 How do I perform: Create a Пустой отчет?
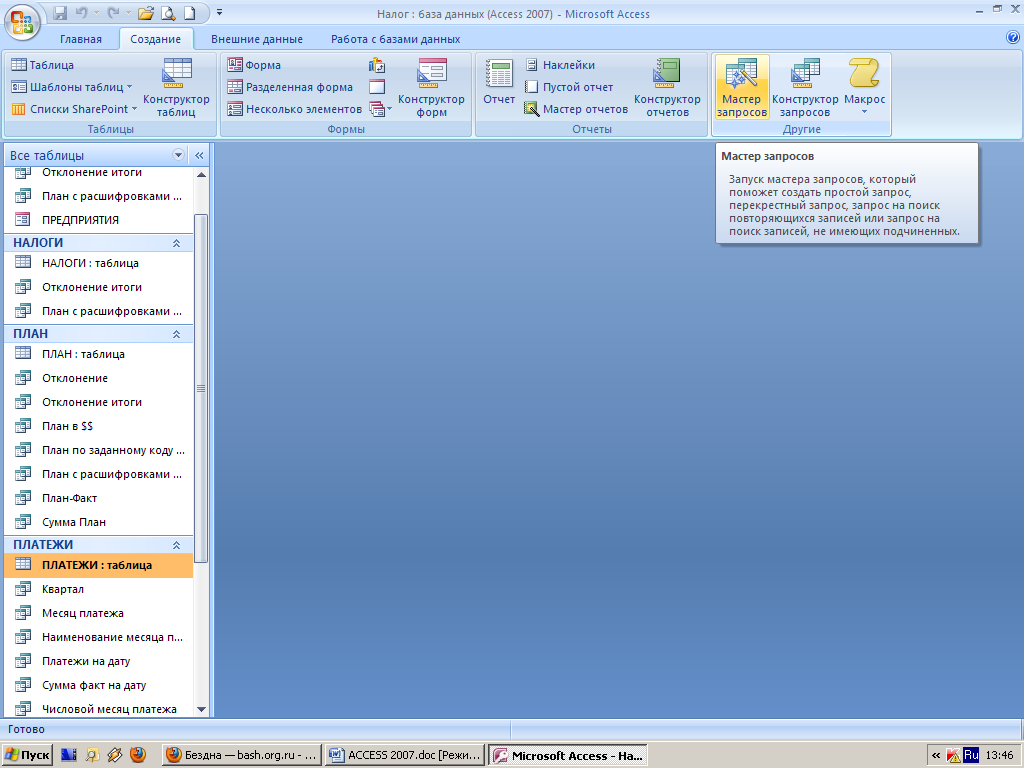pyautogui.click(x=569, y=87)
